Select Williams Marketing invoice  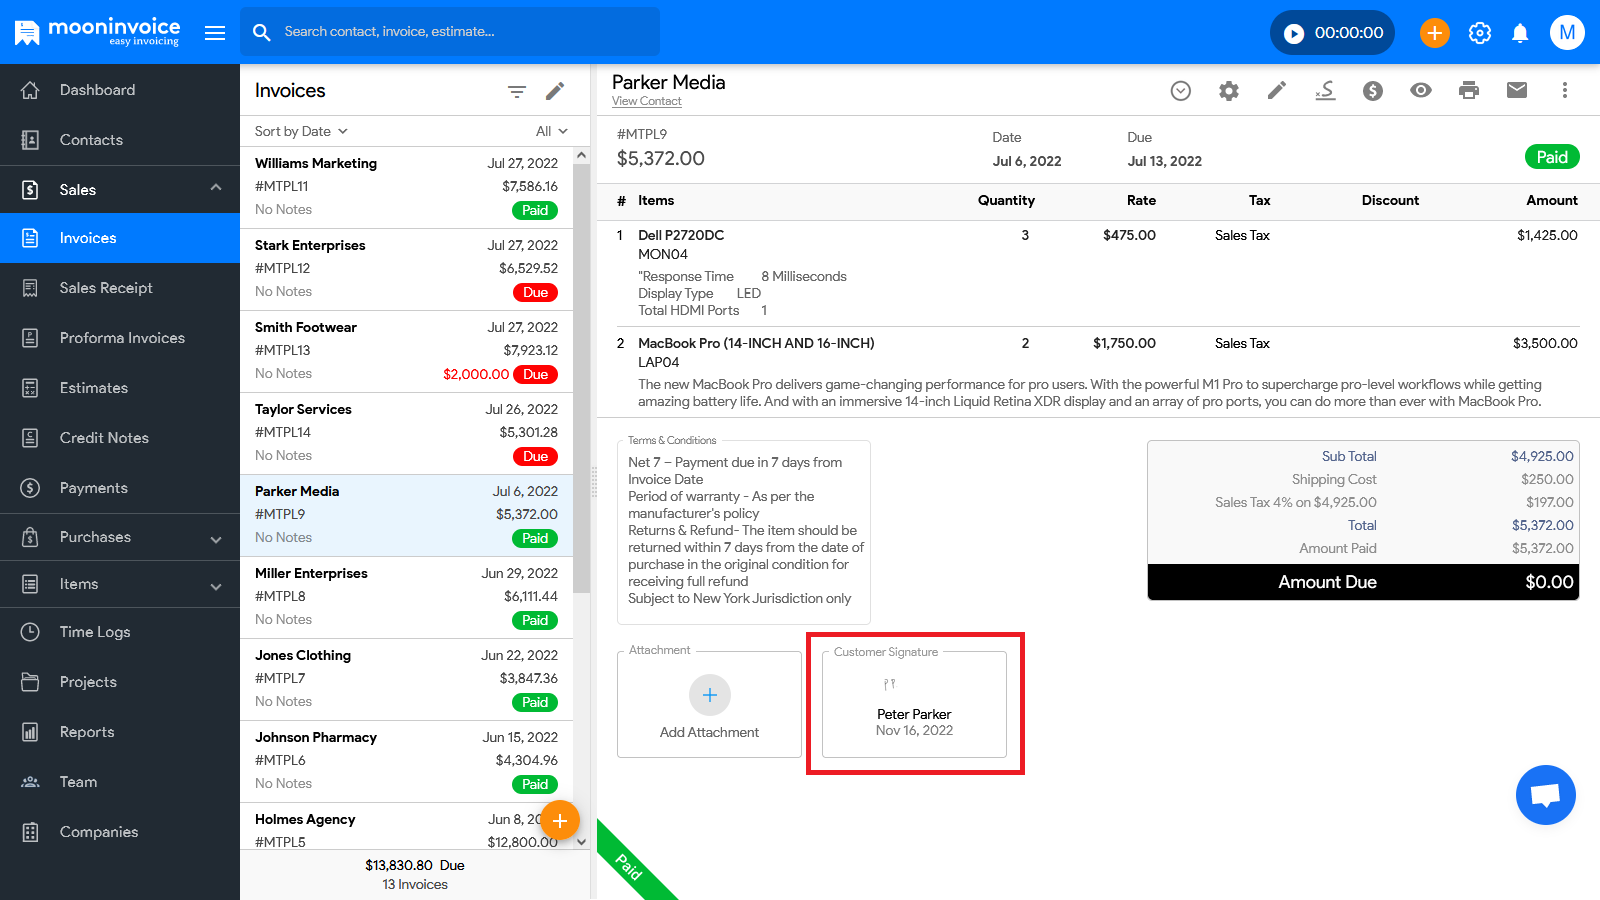tap(406, 187)
